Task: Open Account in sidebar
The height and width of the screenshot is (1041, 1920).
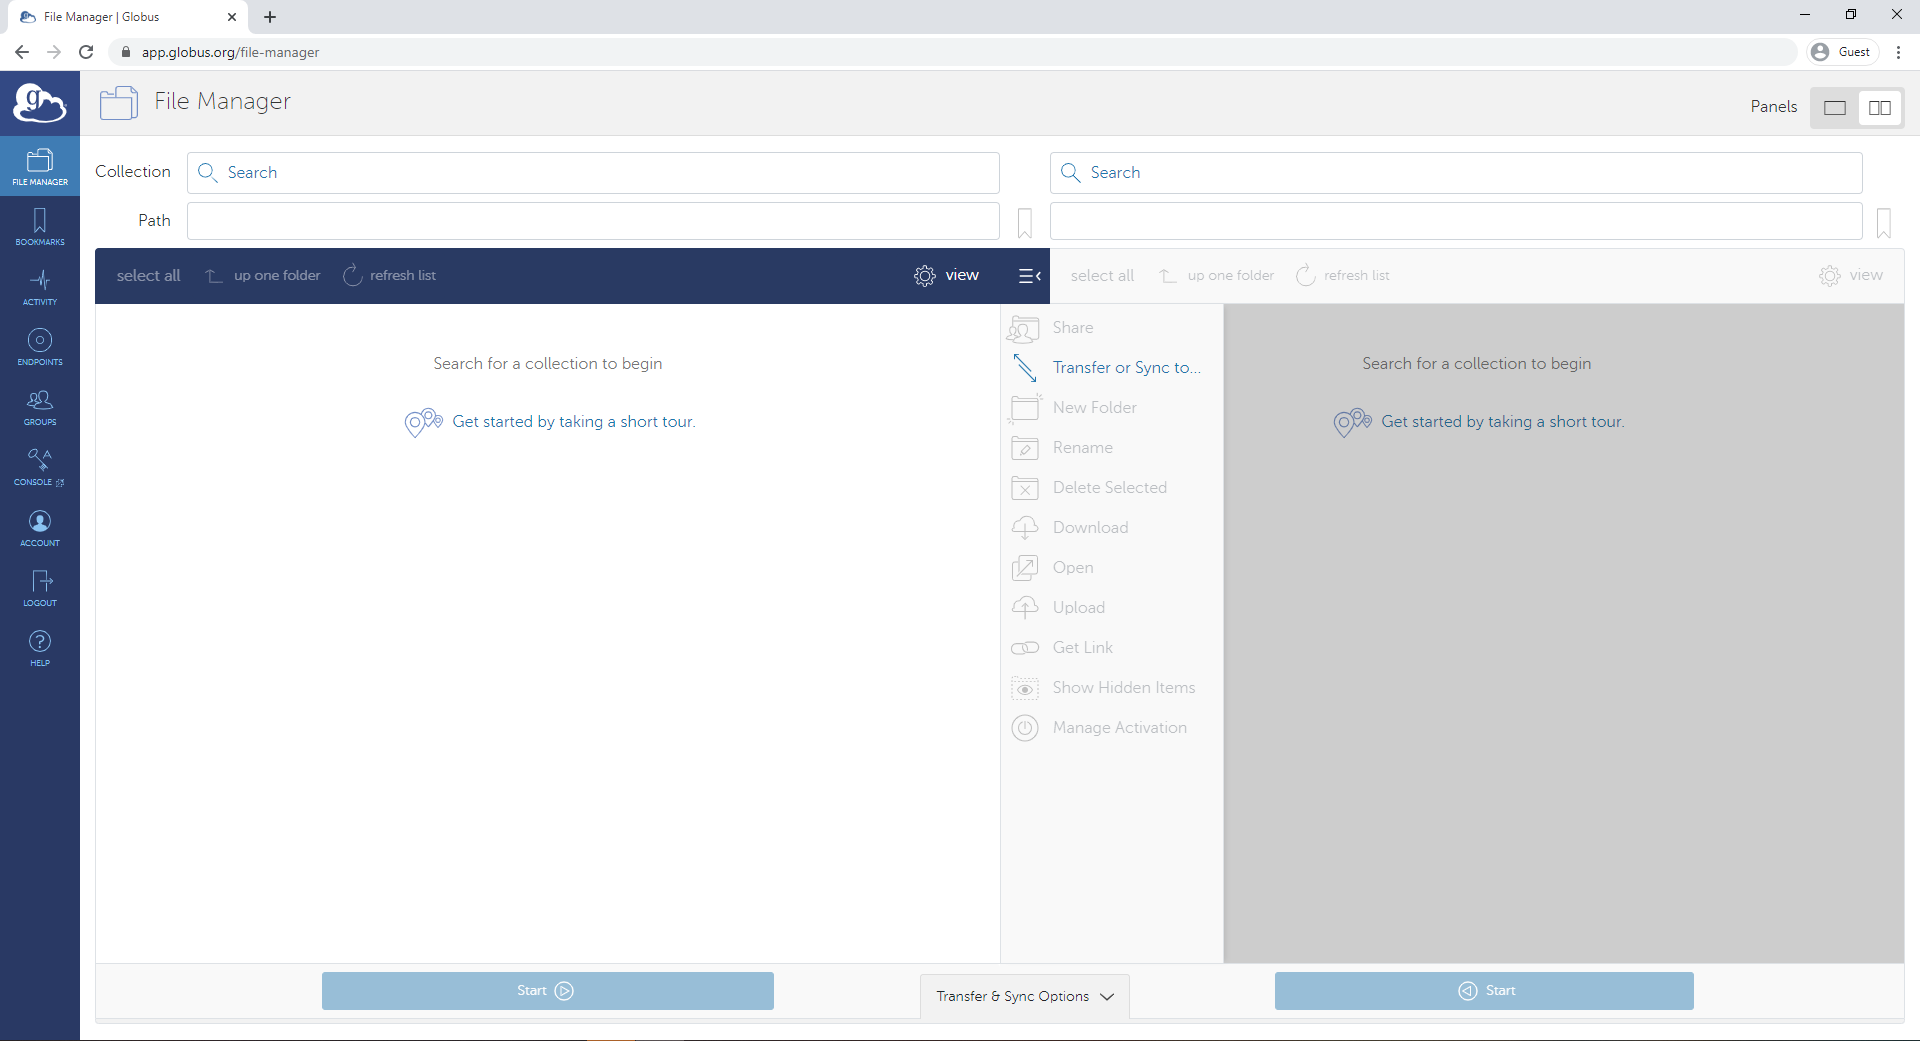Action: [40, 528]
